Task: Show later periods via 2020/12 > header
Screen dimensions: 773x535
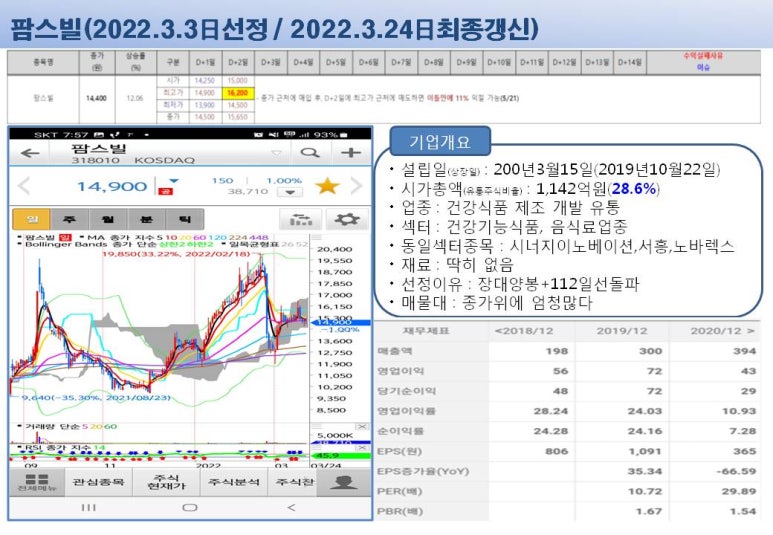Action: [x=722, y=331]
